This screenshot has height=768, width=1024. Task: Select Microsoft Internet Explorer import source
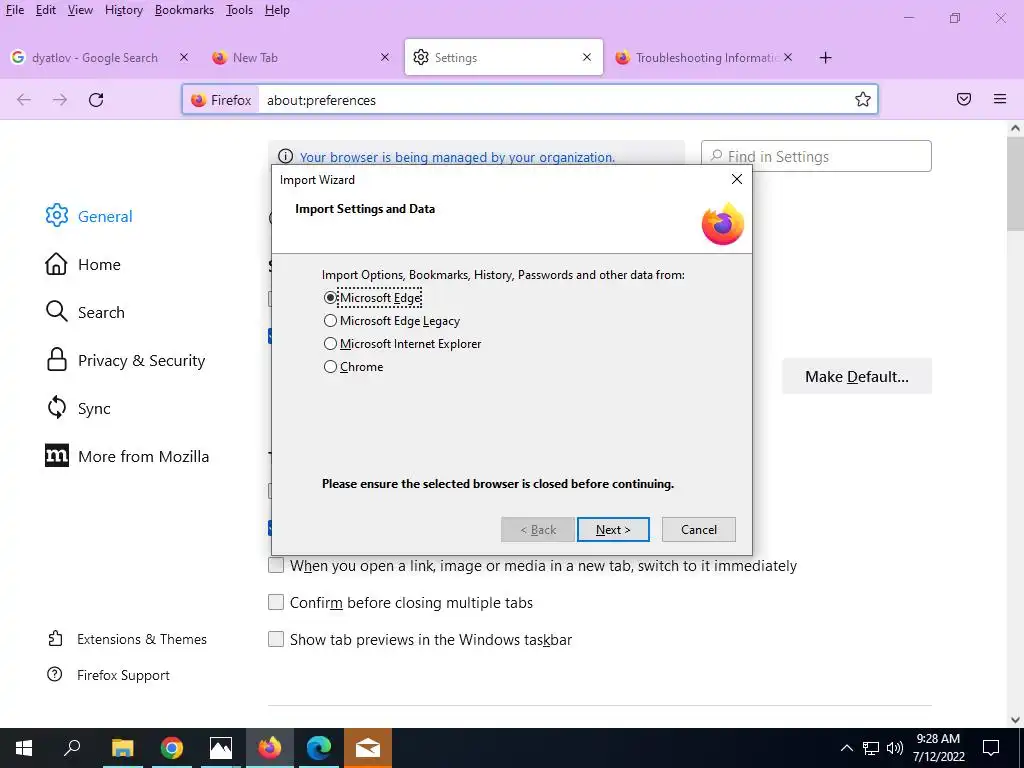[402, 344]
